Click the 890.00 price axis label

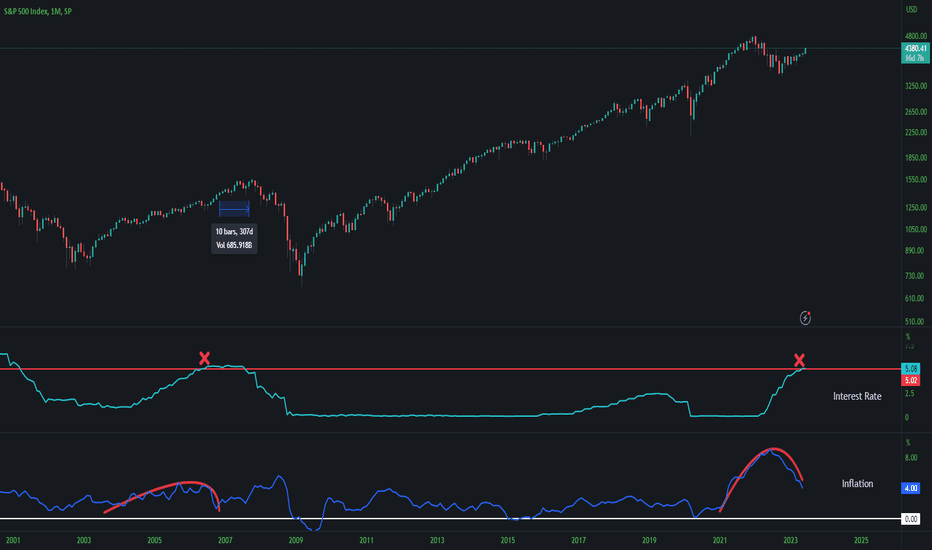(x=915, y=251)
